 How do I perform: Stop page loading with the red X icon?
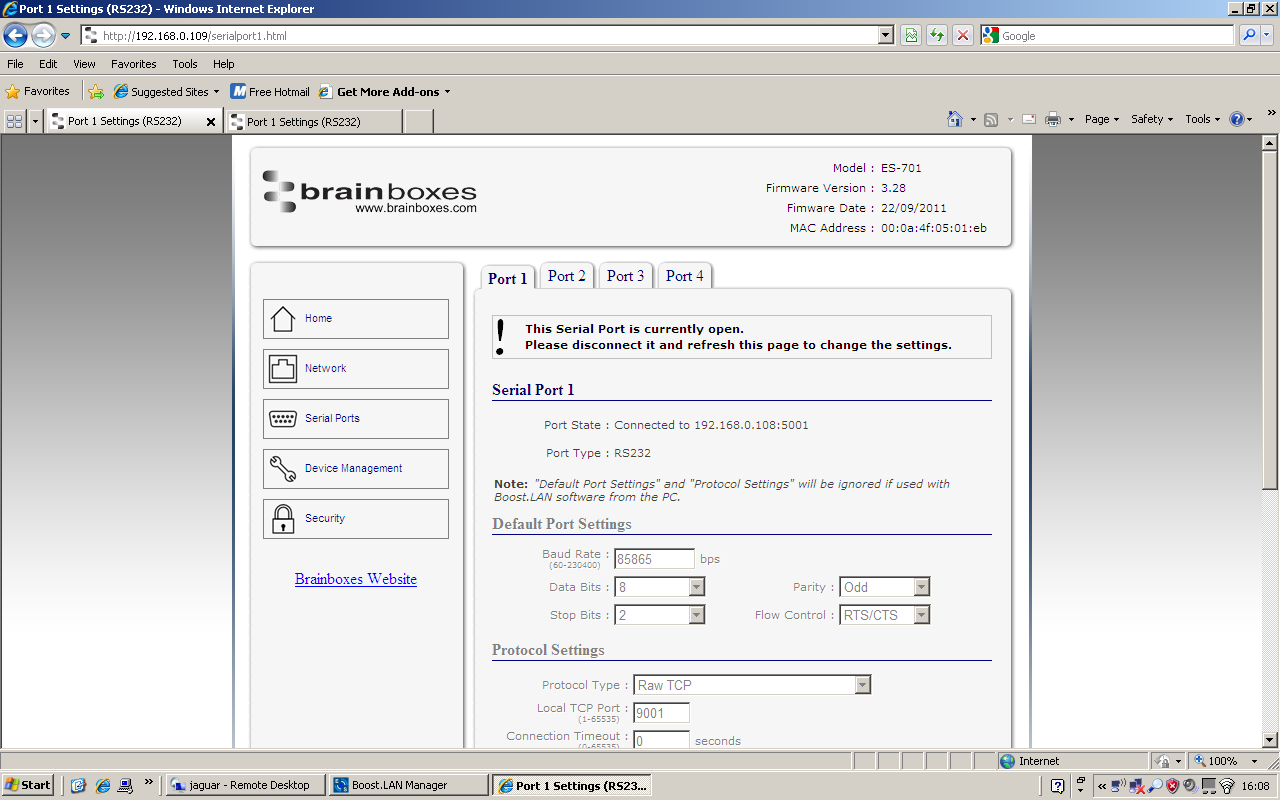pos(962,34)
